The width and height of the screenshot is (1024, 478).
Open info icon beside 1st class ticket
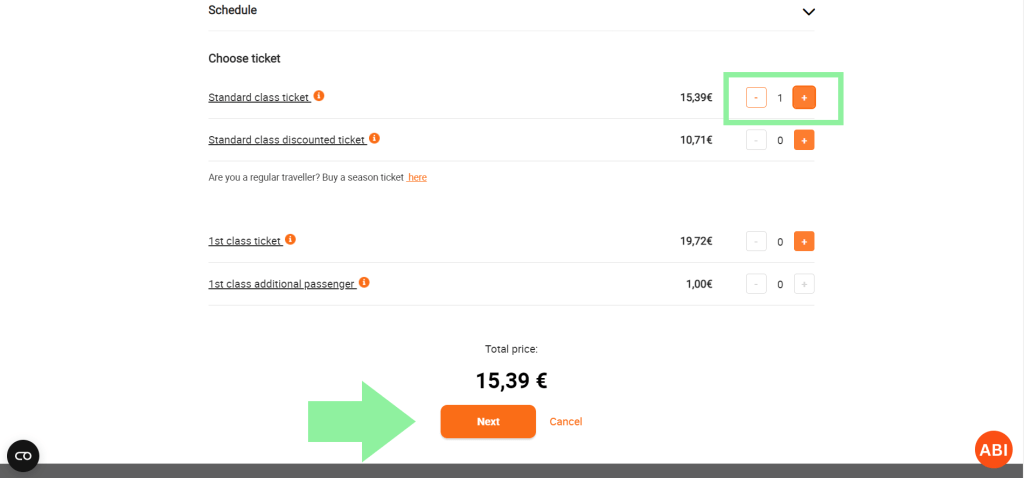click(x=290, y=239)
